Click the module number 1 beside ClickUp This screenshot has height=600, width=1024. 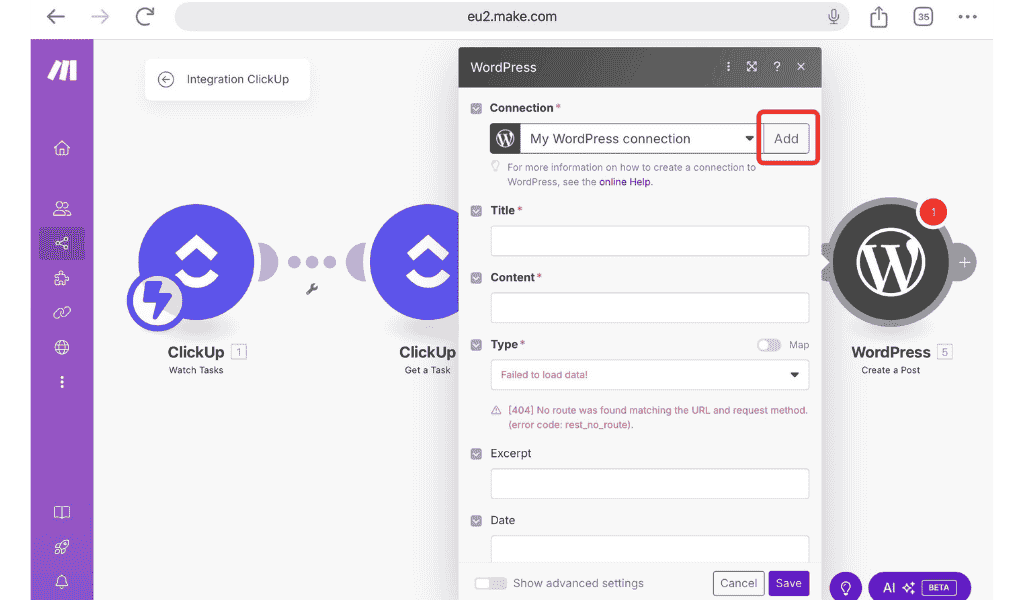pyautogui.click(x=239, y=352)
